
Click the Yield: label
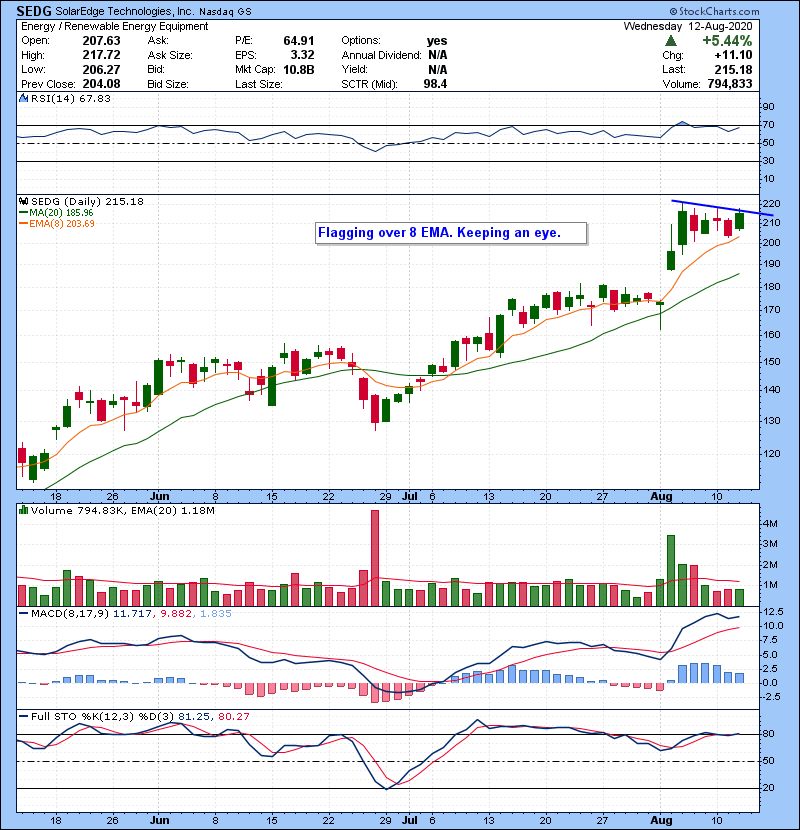click(354, 69)
